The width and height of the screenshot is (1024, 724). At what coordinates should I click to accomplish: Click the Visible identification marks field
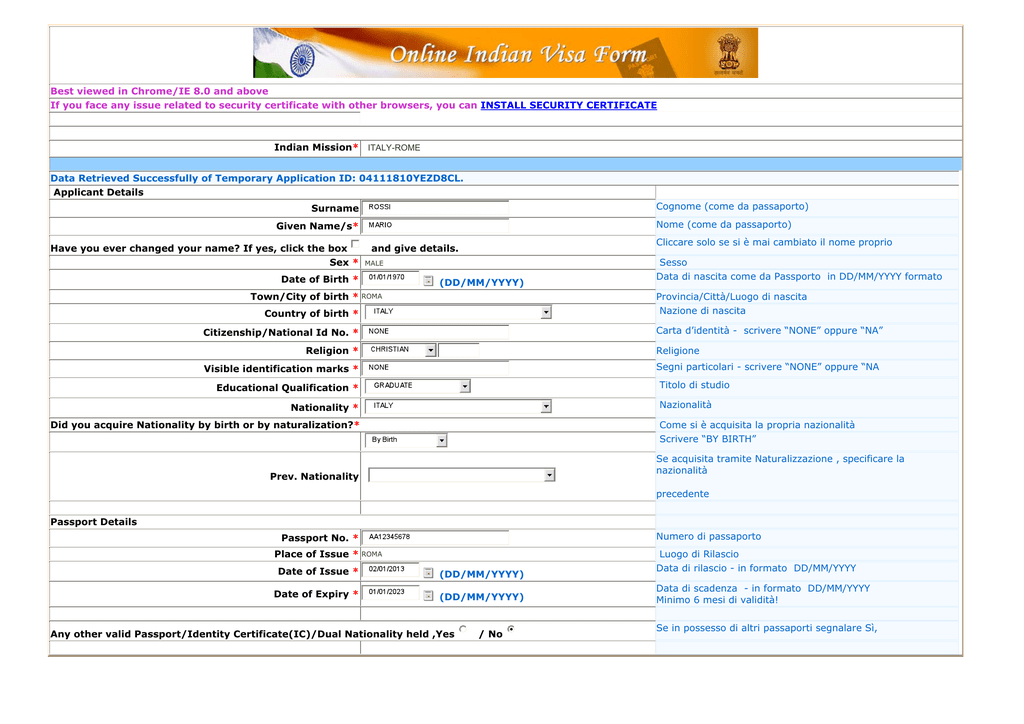435,368
